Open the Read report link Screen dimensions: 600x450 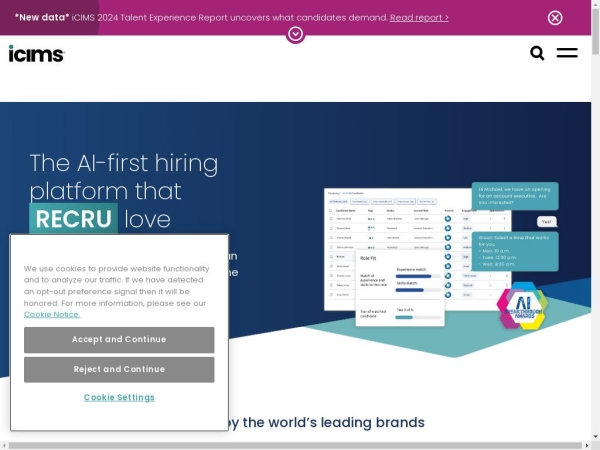pos(419,18)
